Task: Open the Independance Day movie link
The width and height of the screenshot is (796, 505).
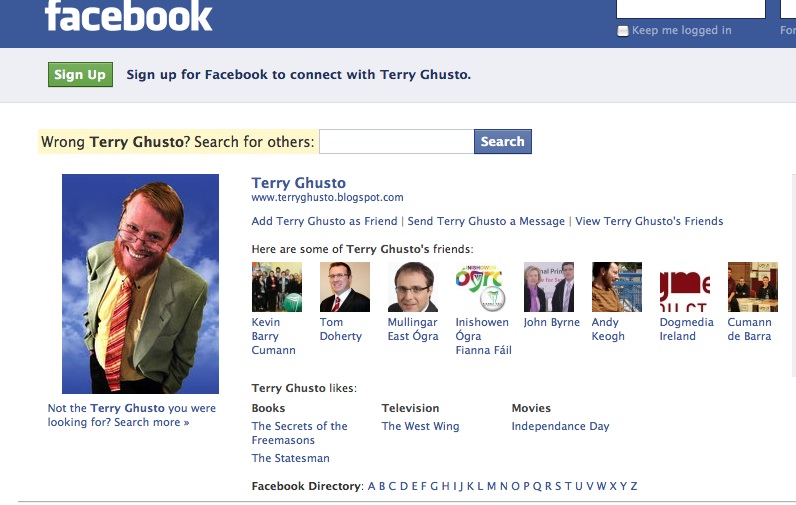Action: [x=560, y=426]
